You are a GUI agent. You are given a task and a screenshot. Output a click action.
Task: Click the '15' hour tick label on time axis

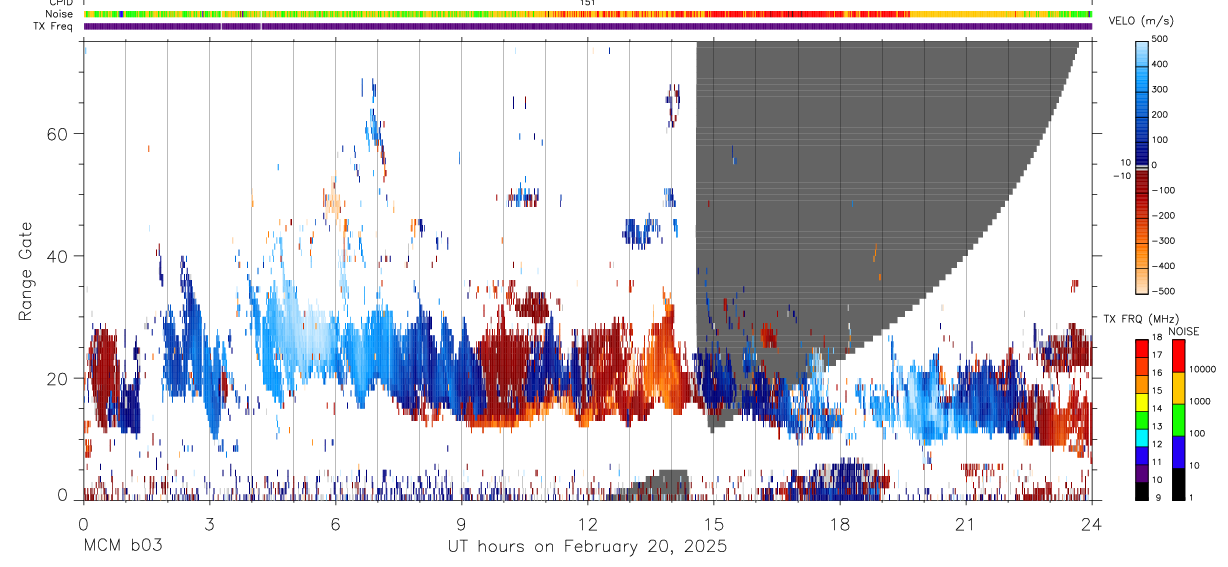714,524
